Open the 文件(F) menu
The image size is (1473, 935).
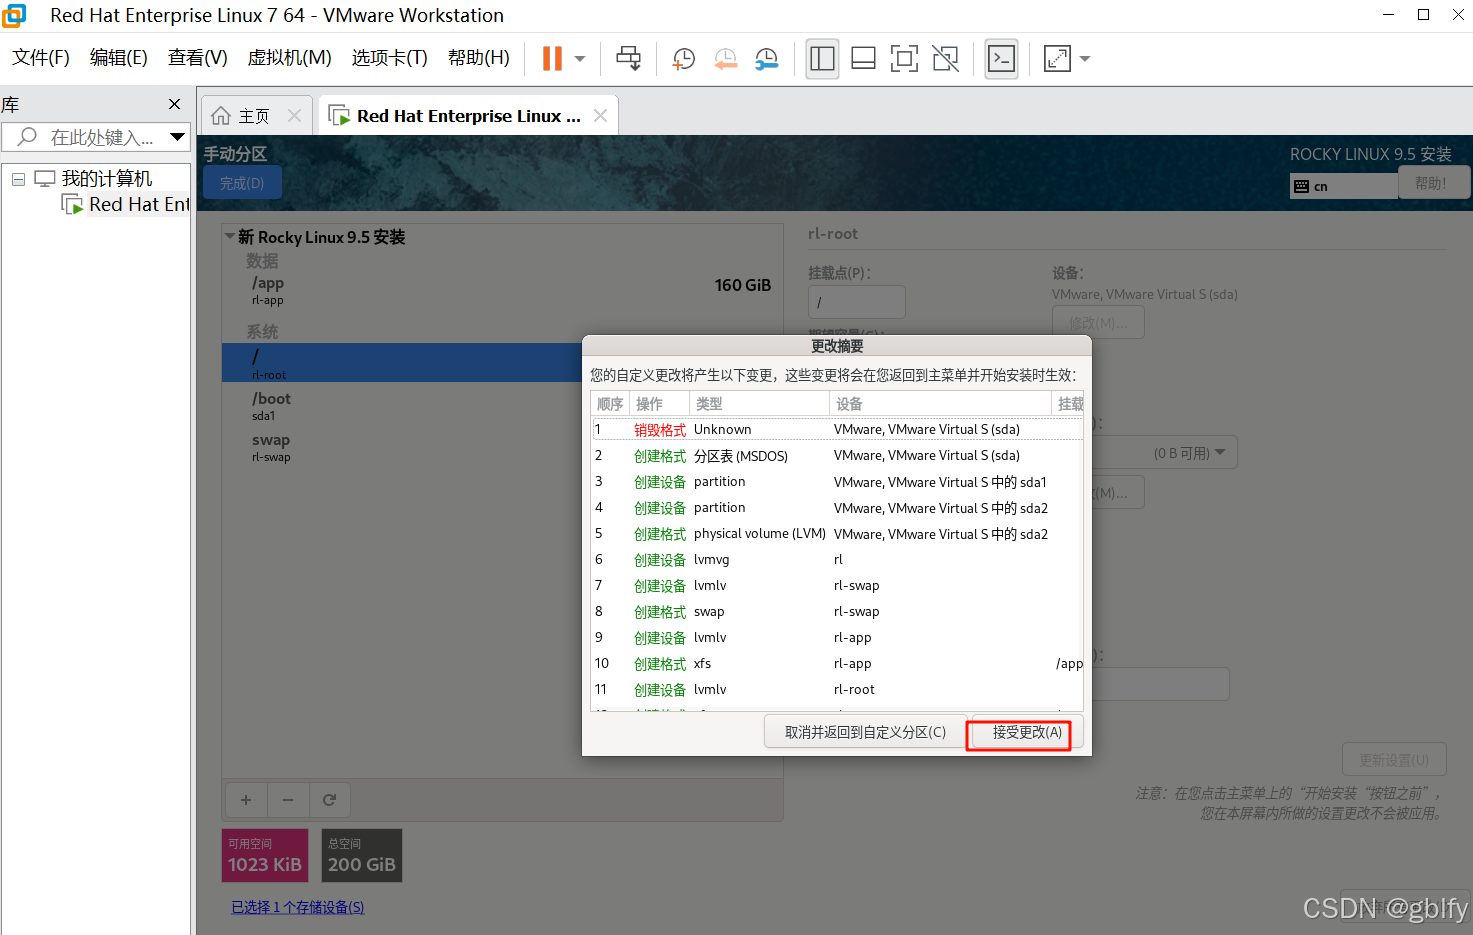[x=41, y=58]
